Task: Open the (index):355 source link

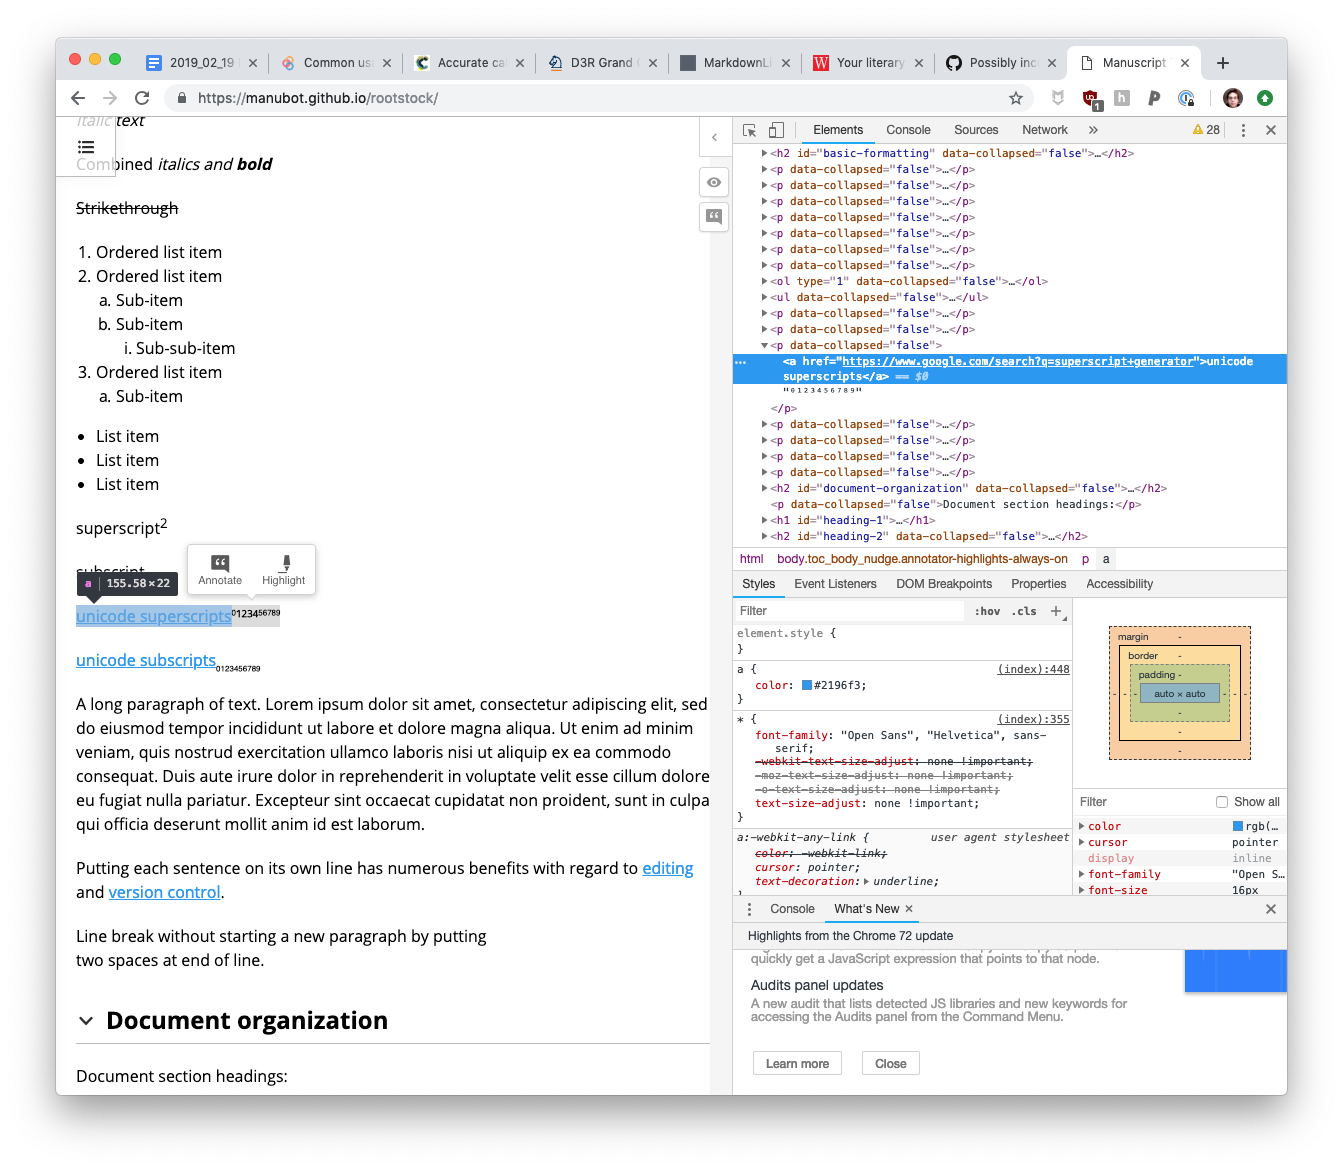Action: click(1033, 719)
